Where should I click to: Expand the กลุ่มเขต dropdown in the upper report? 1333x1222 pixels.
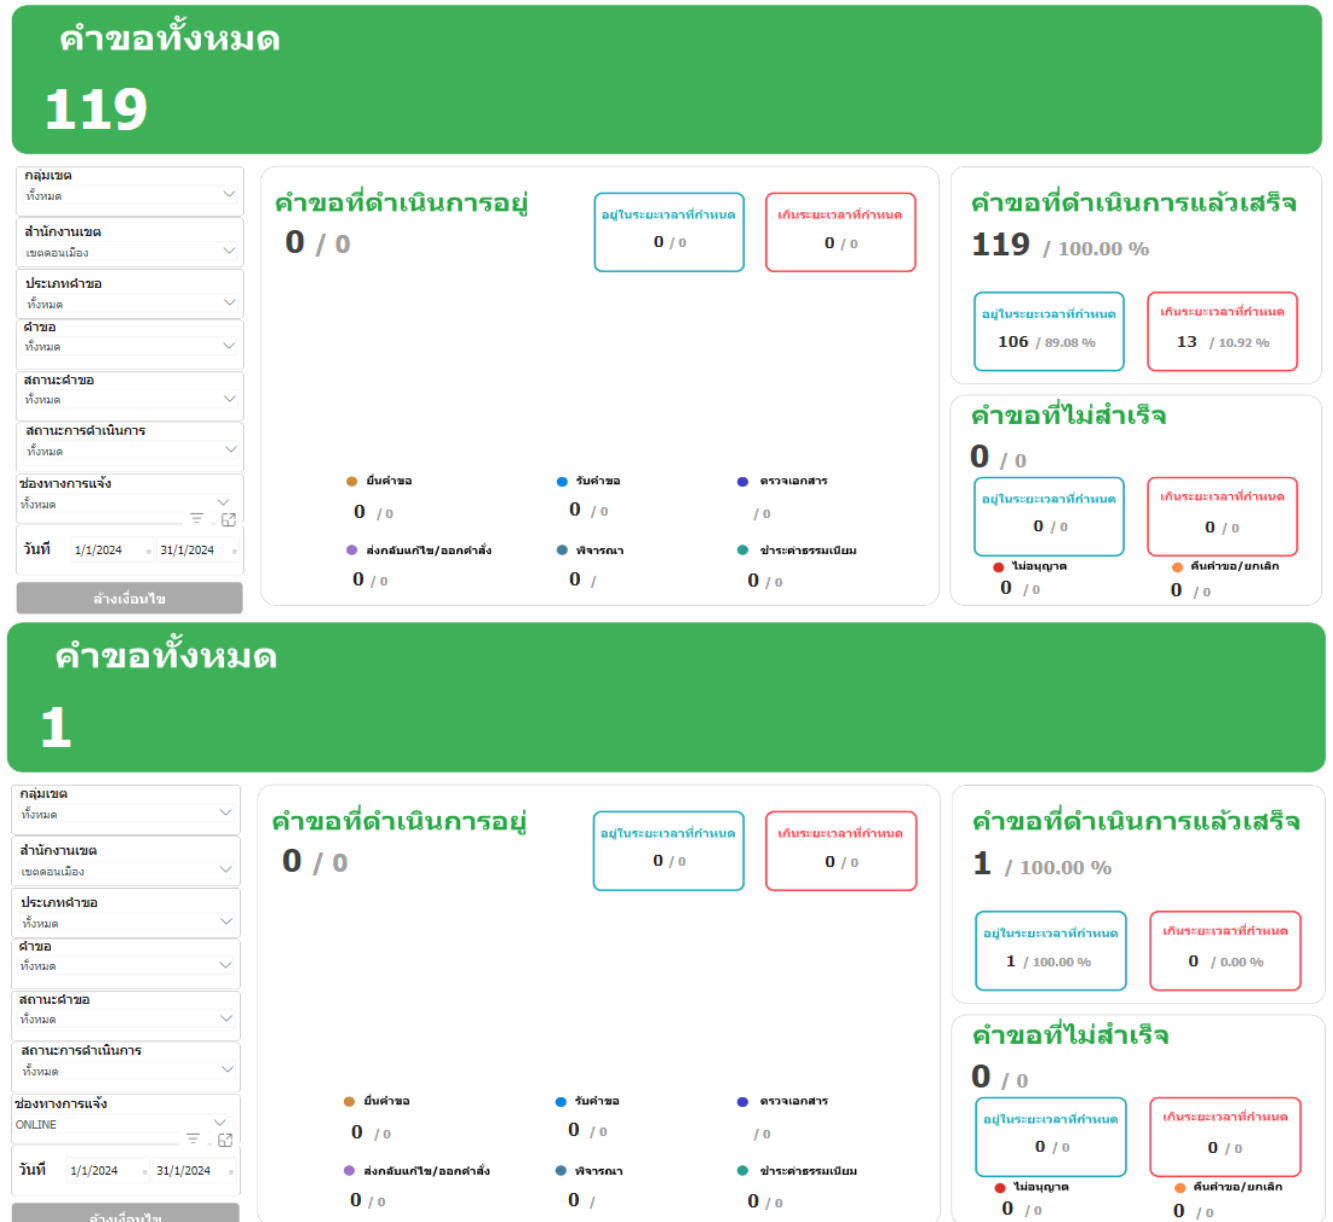point(229,195)
